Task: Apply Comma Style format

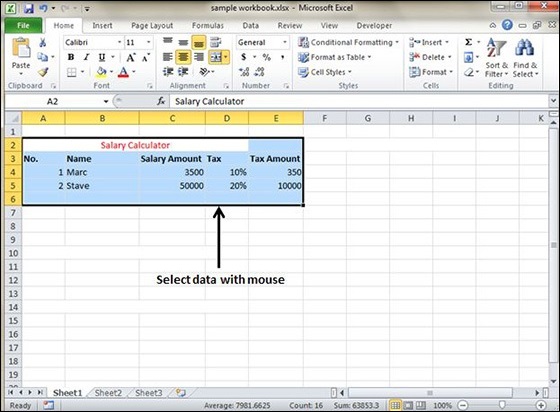Action: click(x=282, y=57)
